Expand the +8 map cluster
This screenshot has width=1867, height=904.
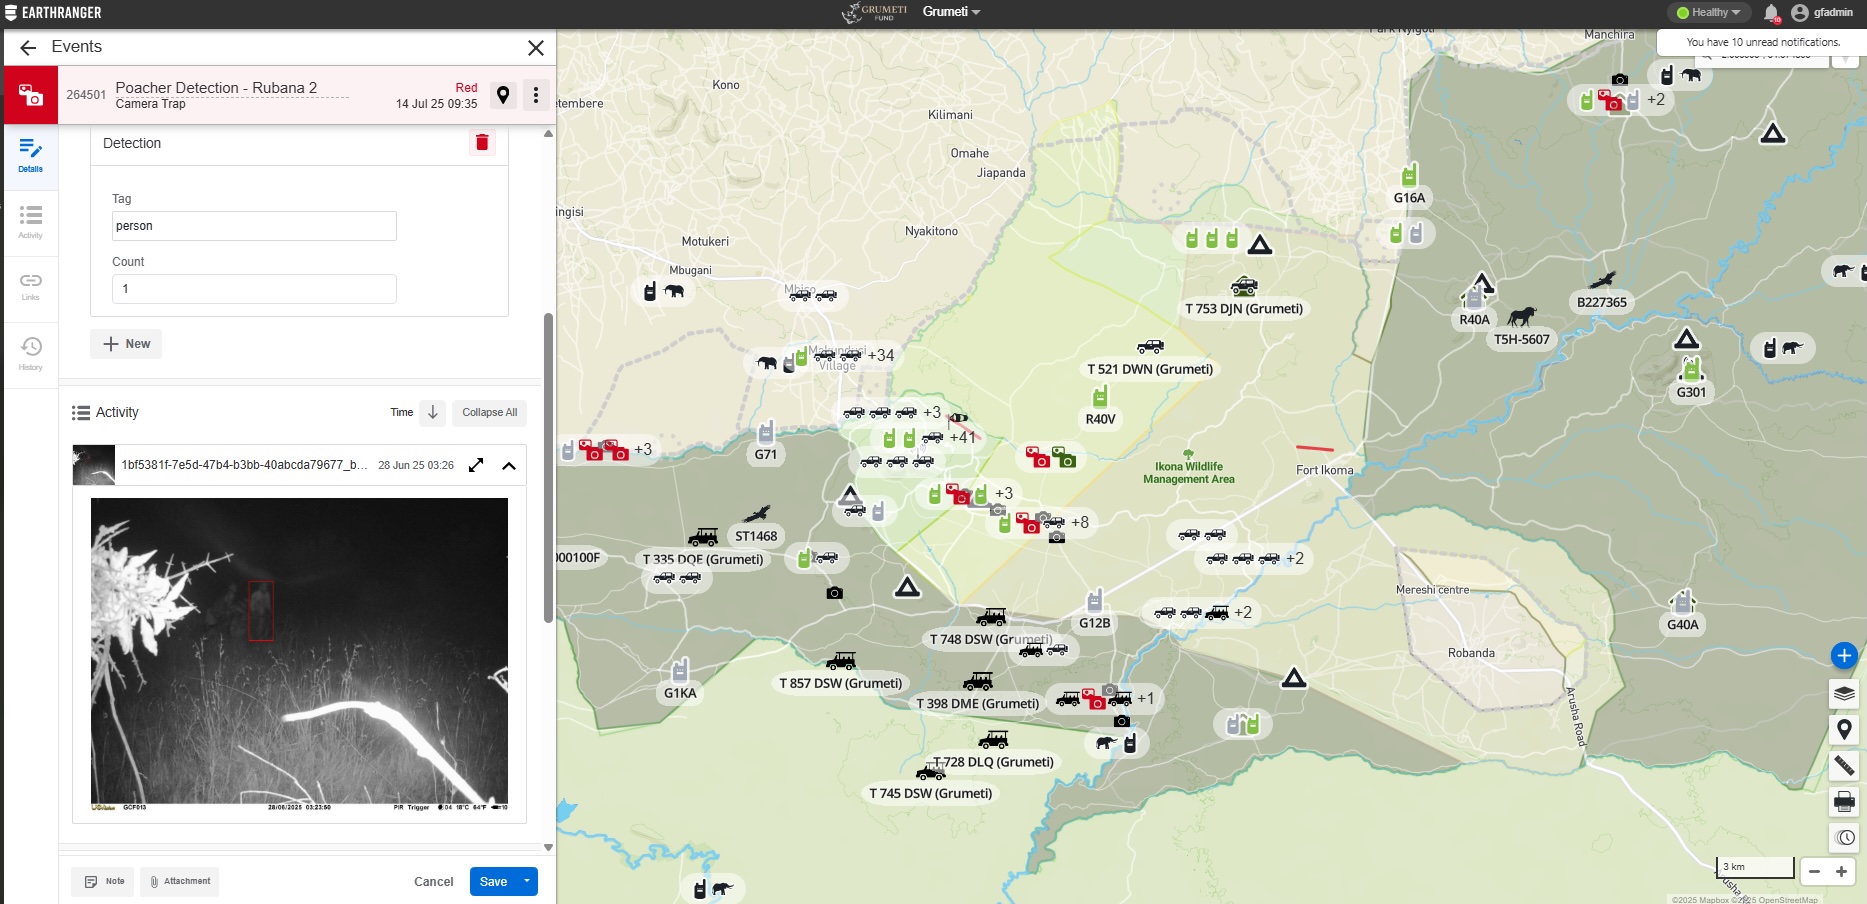(x=1080, y=522)
